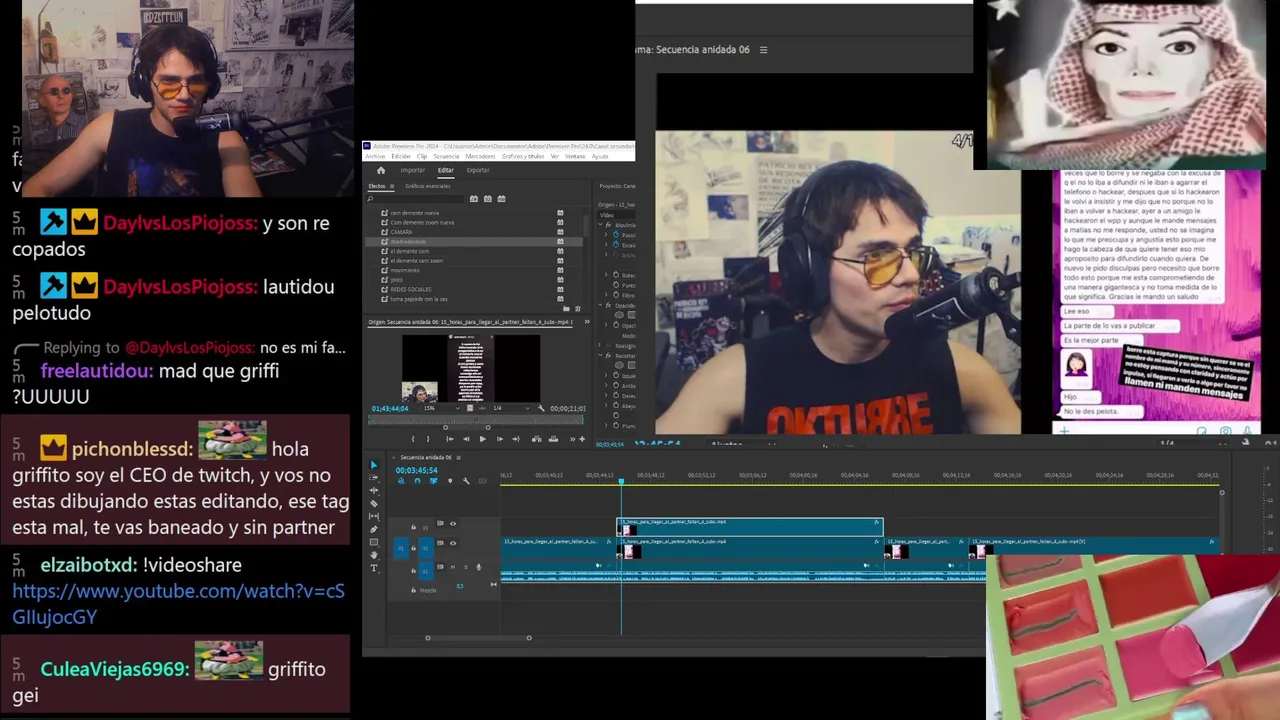Click the voice-over record microphone on track A1
The image size is (1280, 720).
(479, 567)
